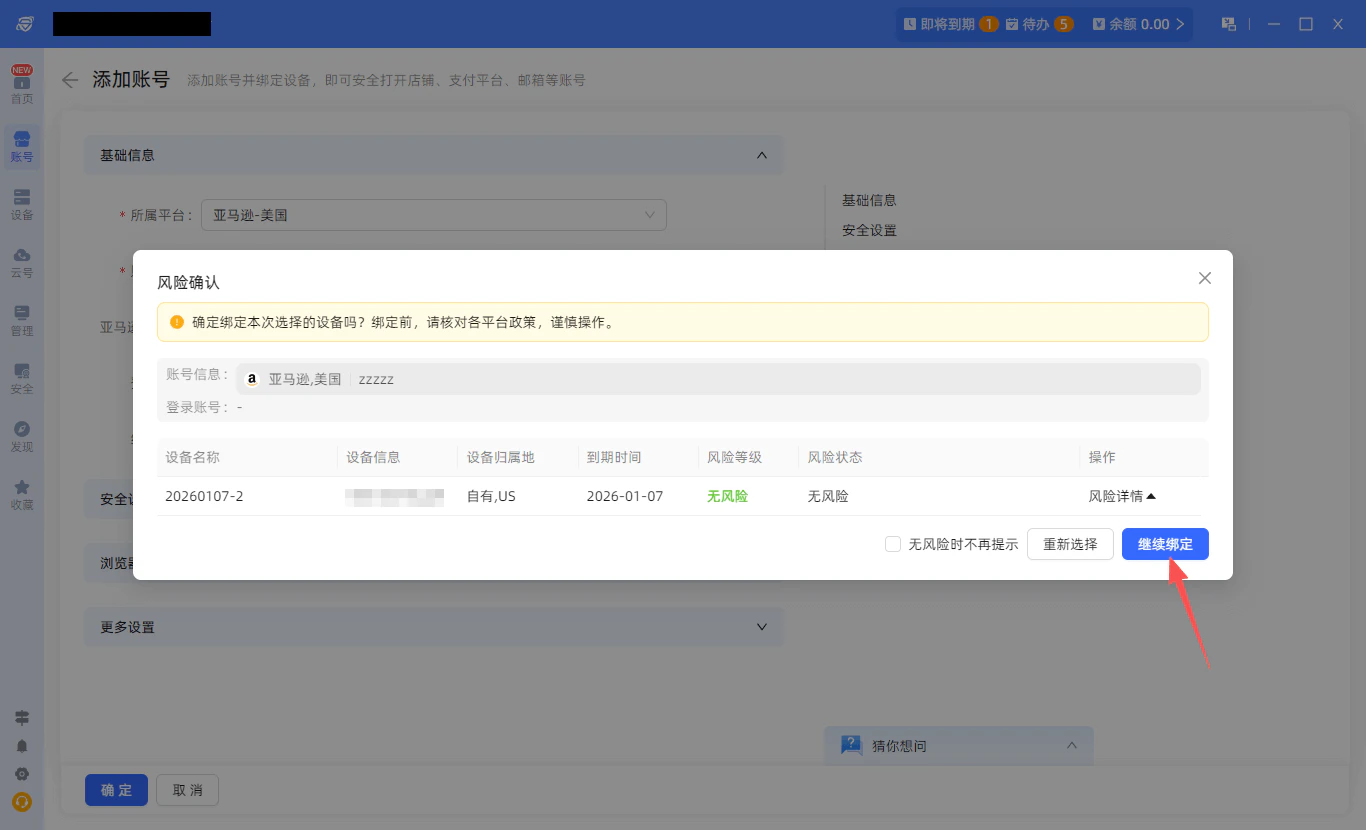This screenshot has width=1366, height=830.
Task: Click the 风险状态 column header
Action: click(x=834, y=457)
